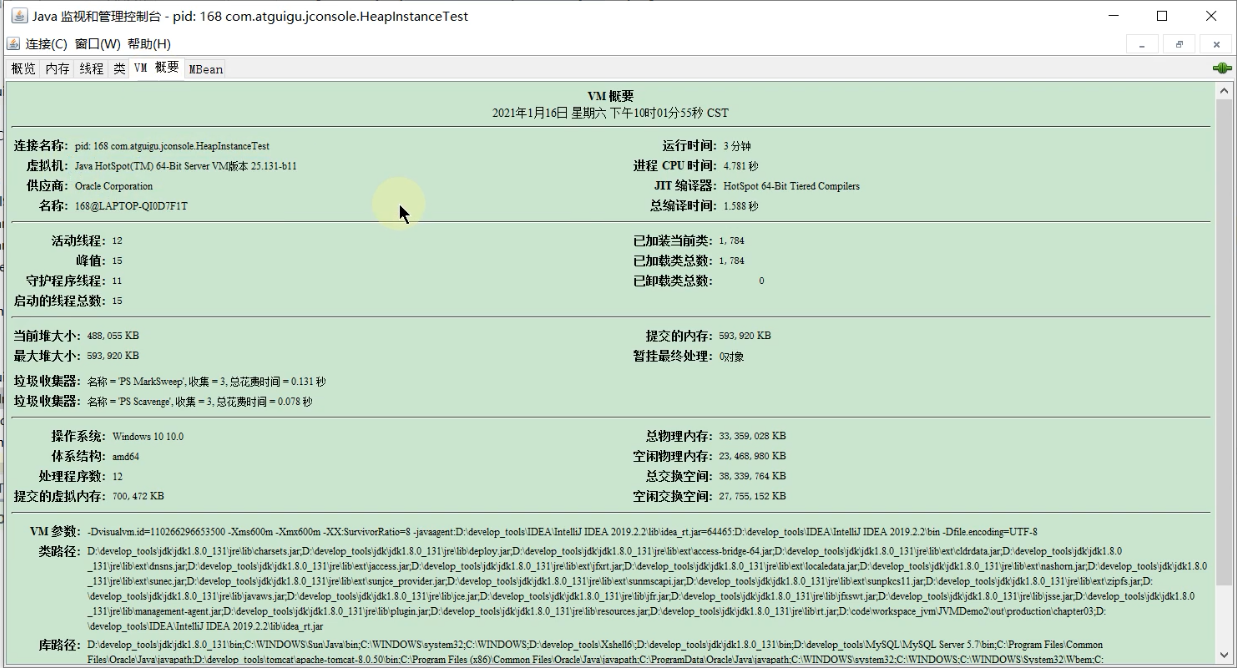Click the VM 概要 heading text
Viewport: 1237px width, 668px height.
click(x=610, y=96)
